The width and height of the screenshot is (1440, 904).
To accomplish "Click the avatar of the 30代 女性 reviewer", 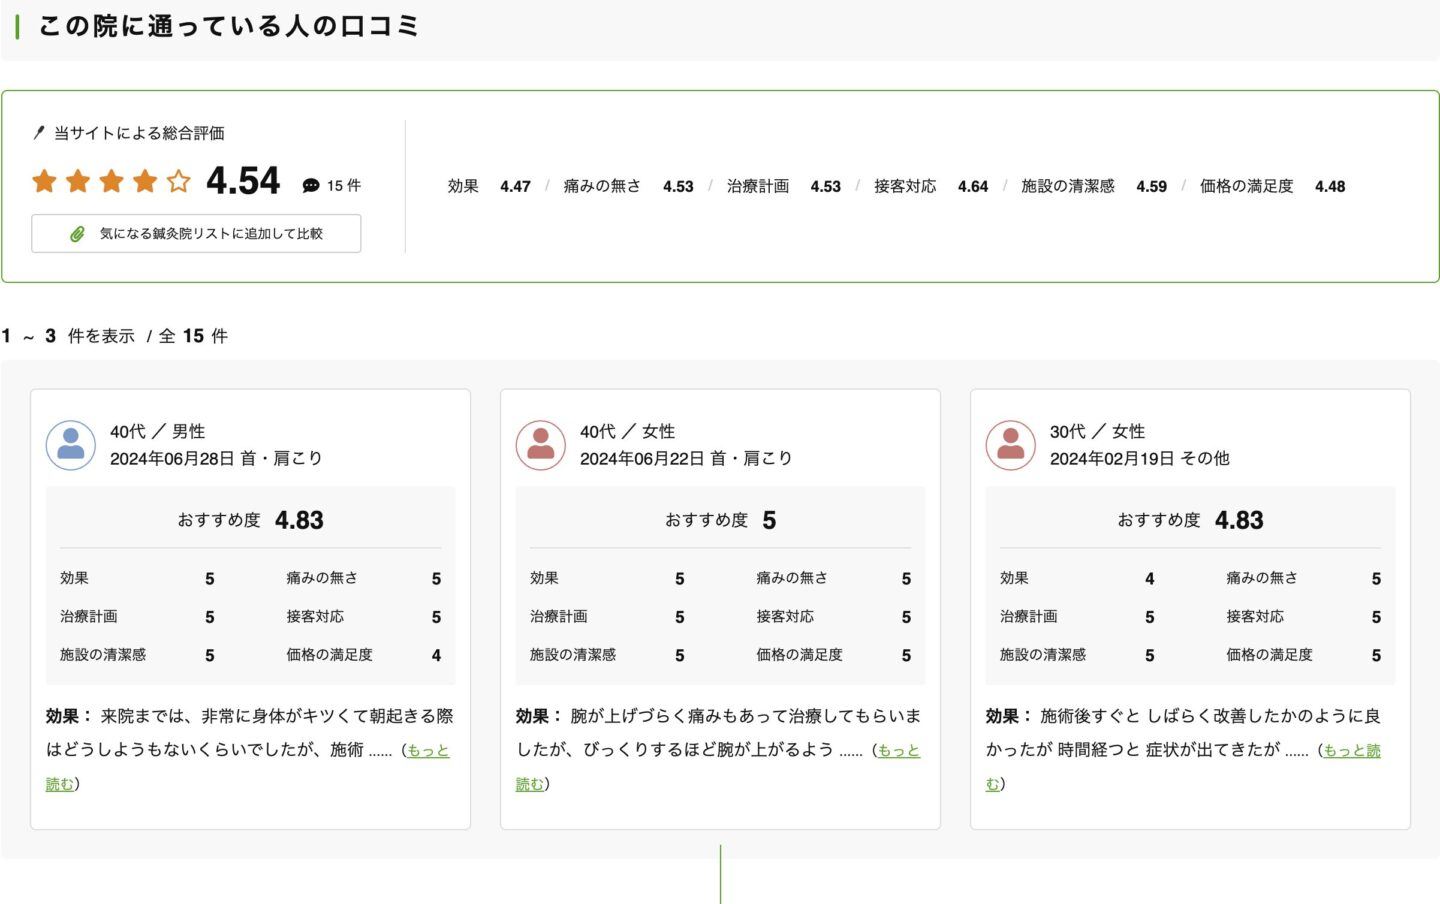I will [1011, 445].
